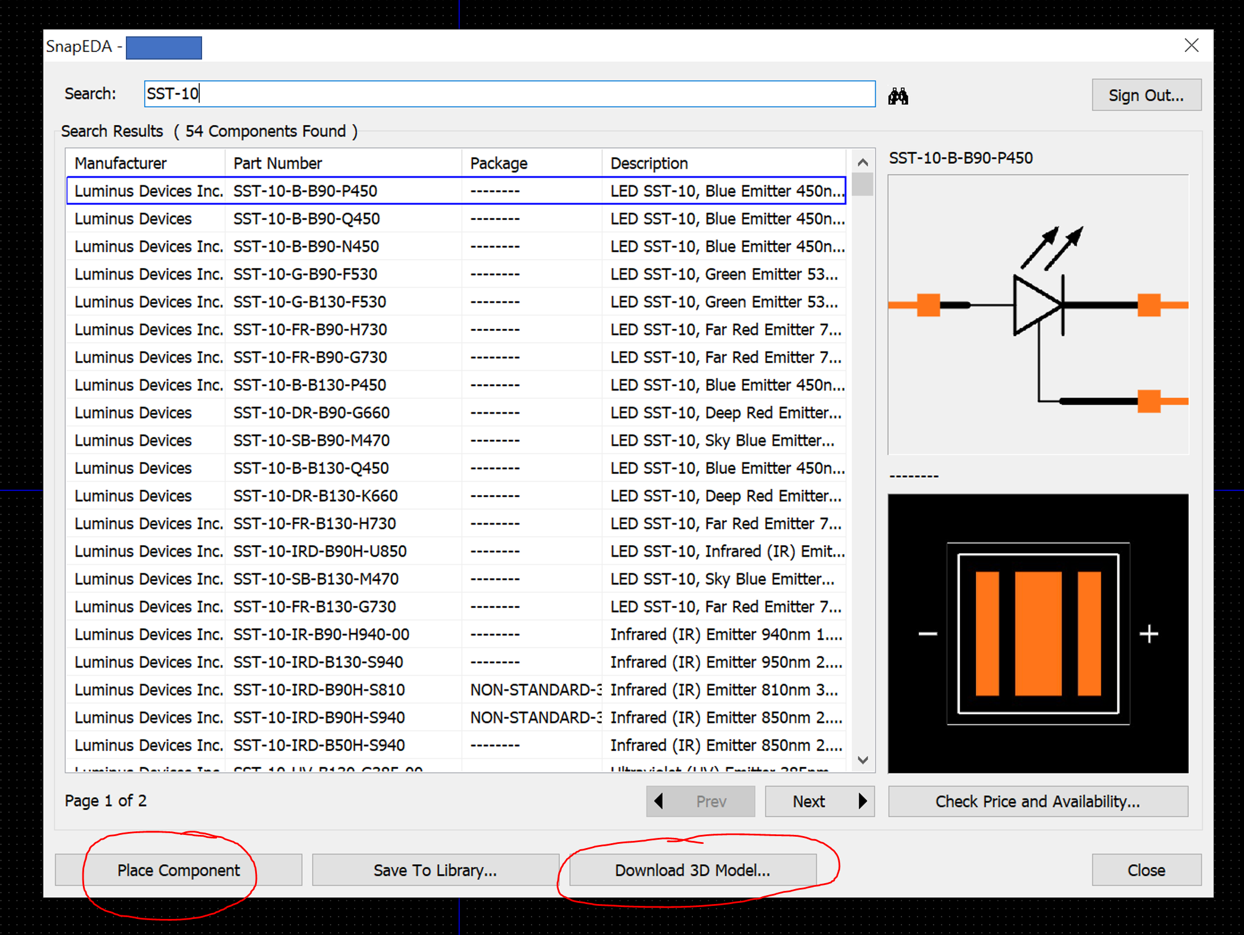Screen dimensions: 1244x935
Task: Go to Next results page
Action: [820, 801]
